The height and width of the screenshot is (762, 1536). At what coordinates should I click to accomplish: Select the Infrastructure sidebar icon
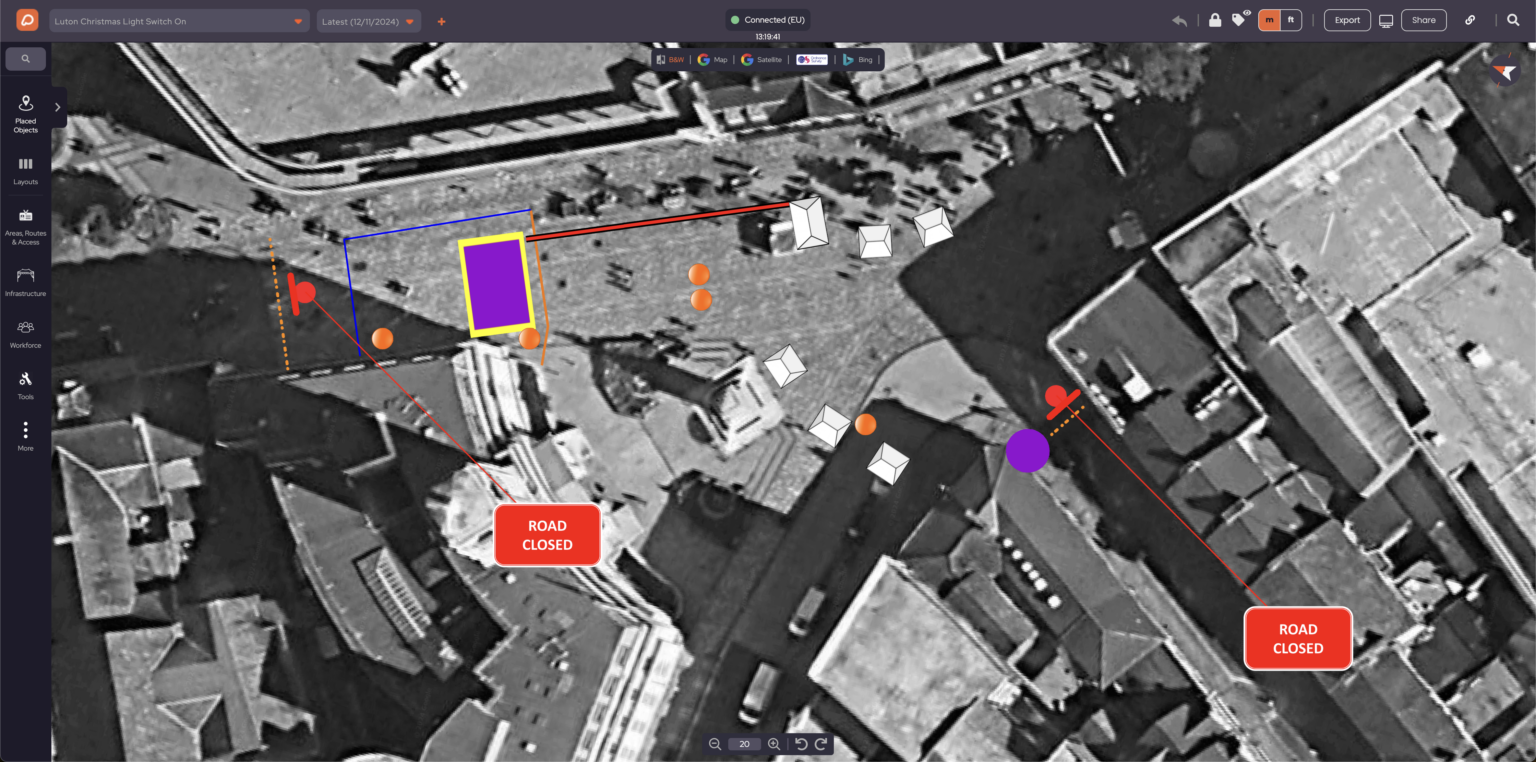point(25,281)
